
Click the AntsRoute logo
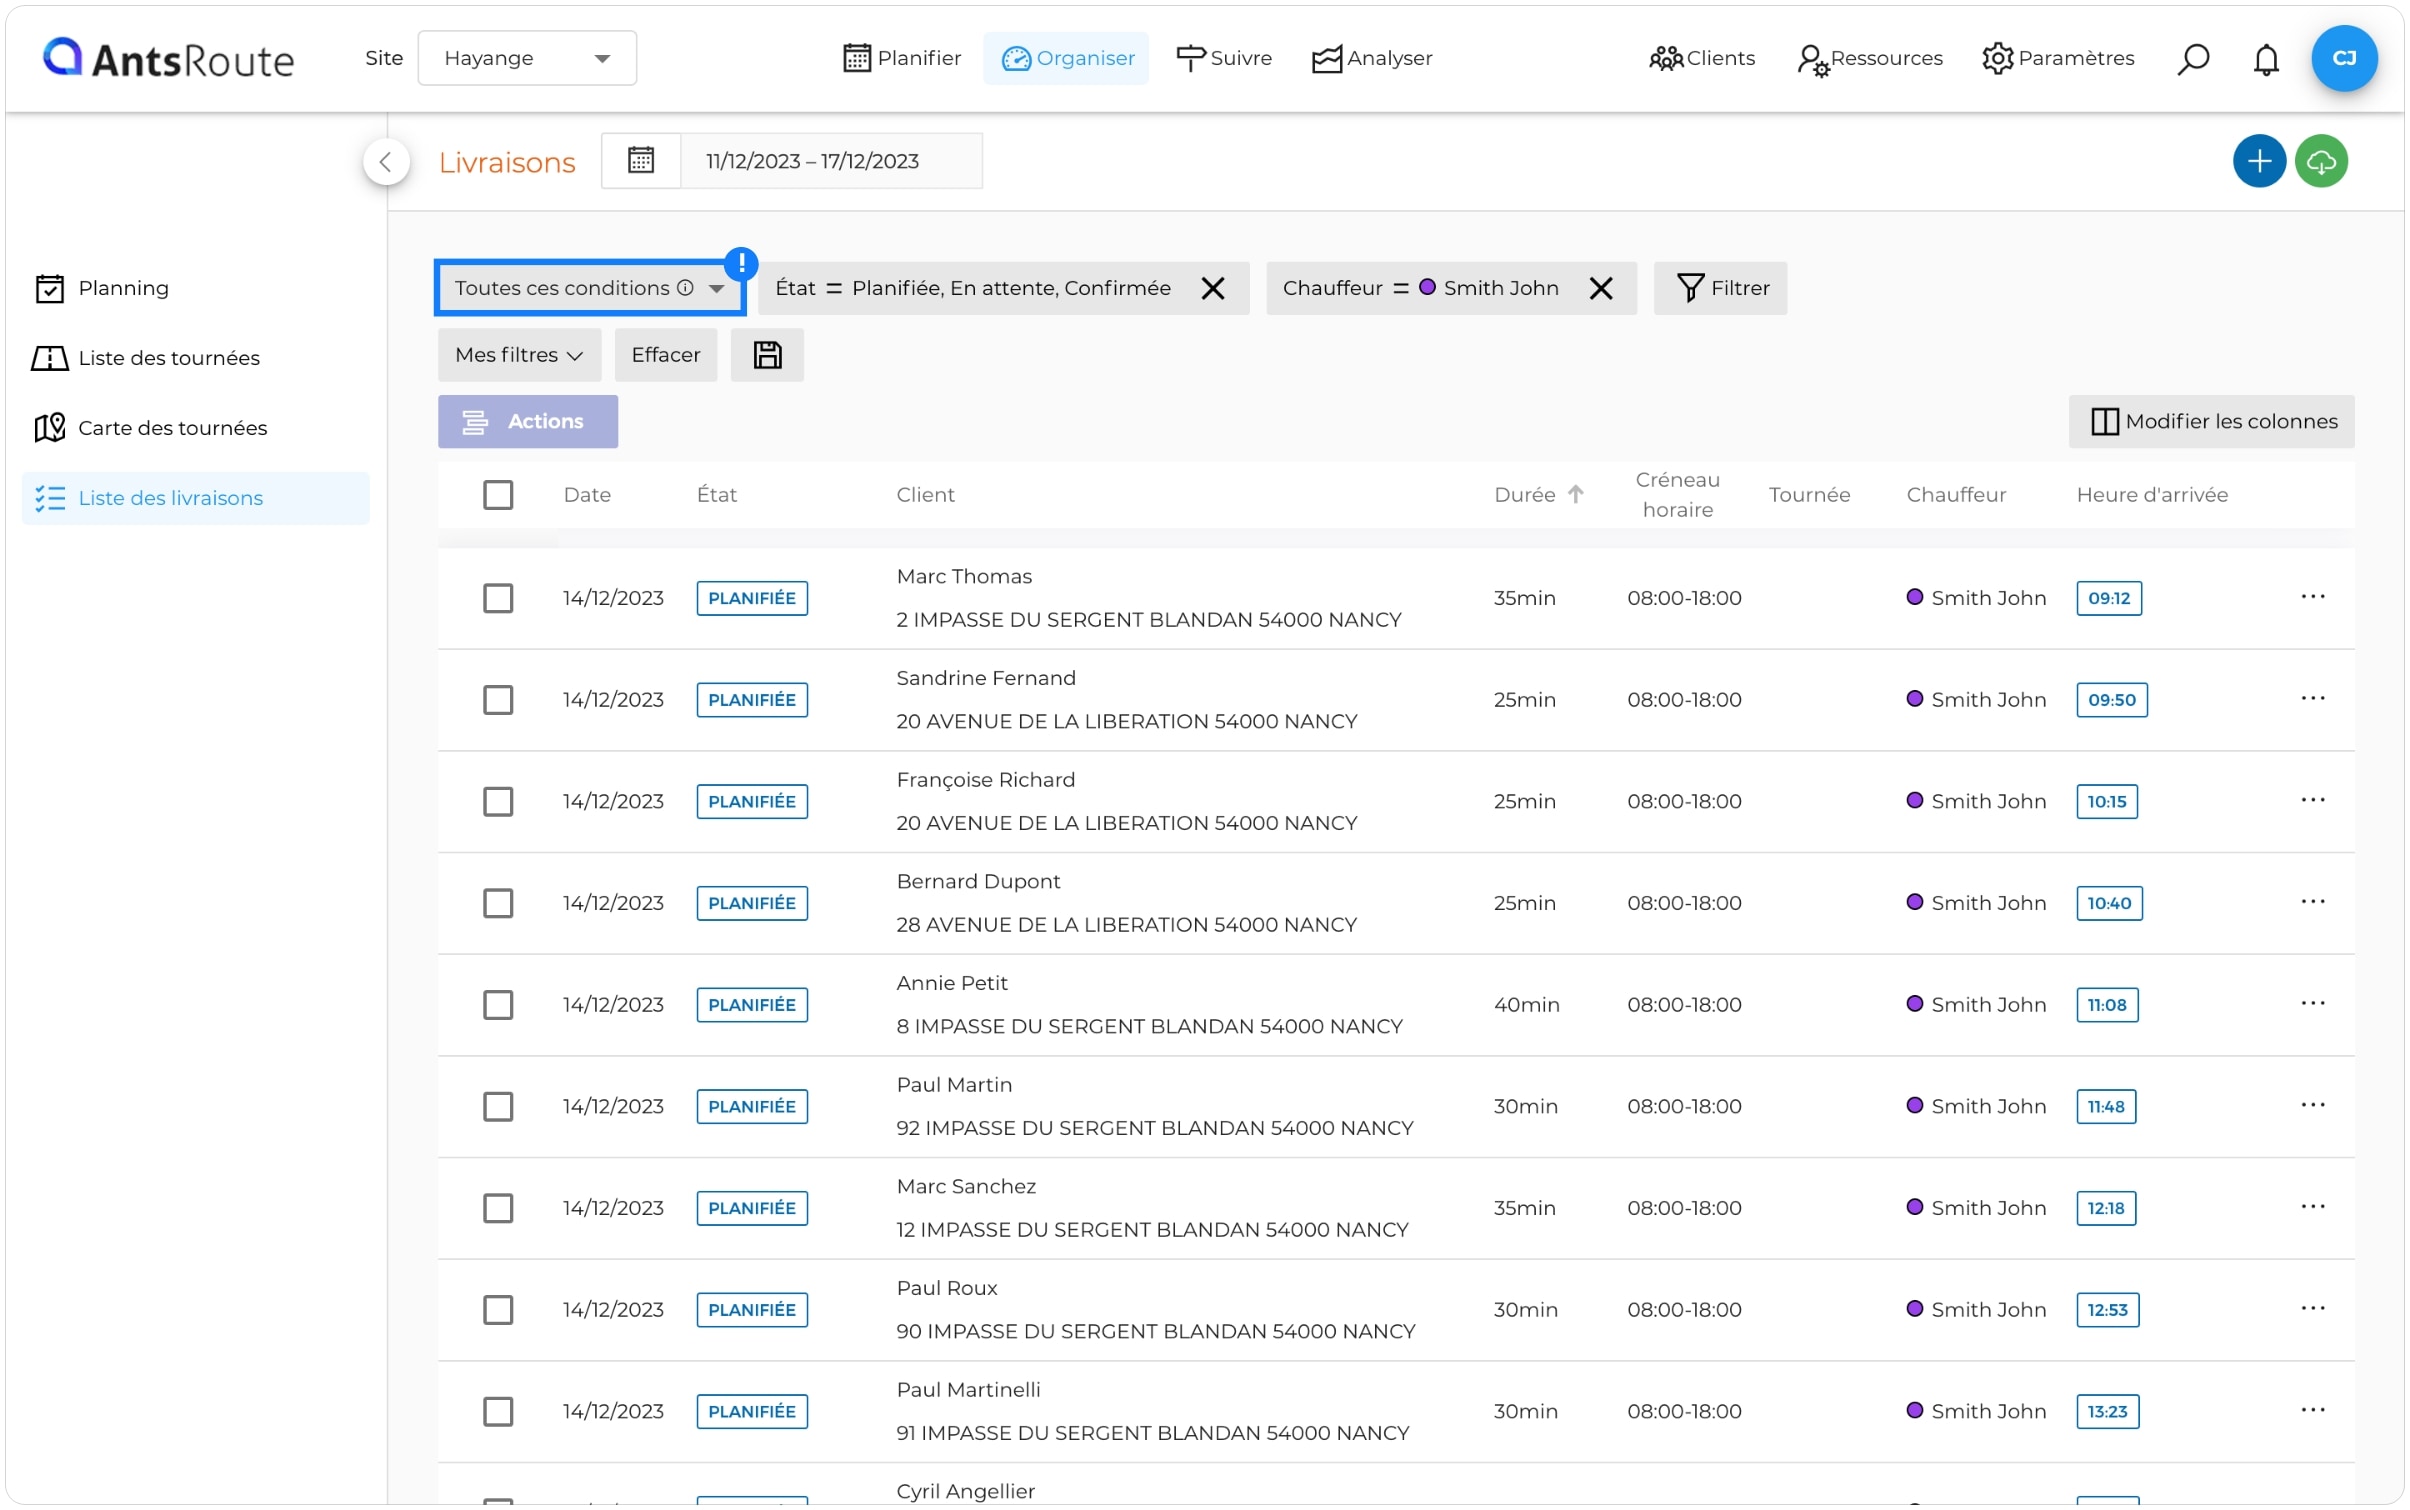point(168,58)
